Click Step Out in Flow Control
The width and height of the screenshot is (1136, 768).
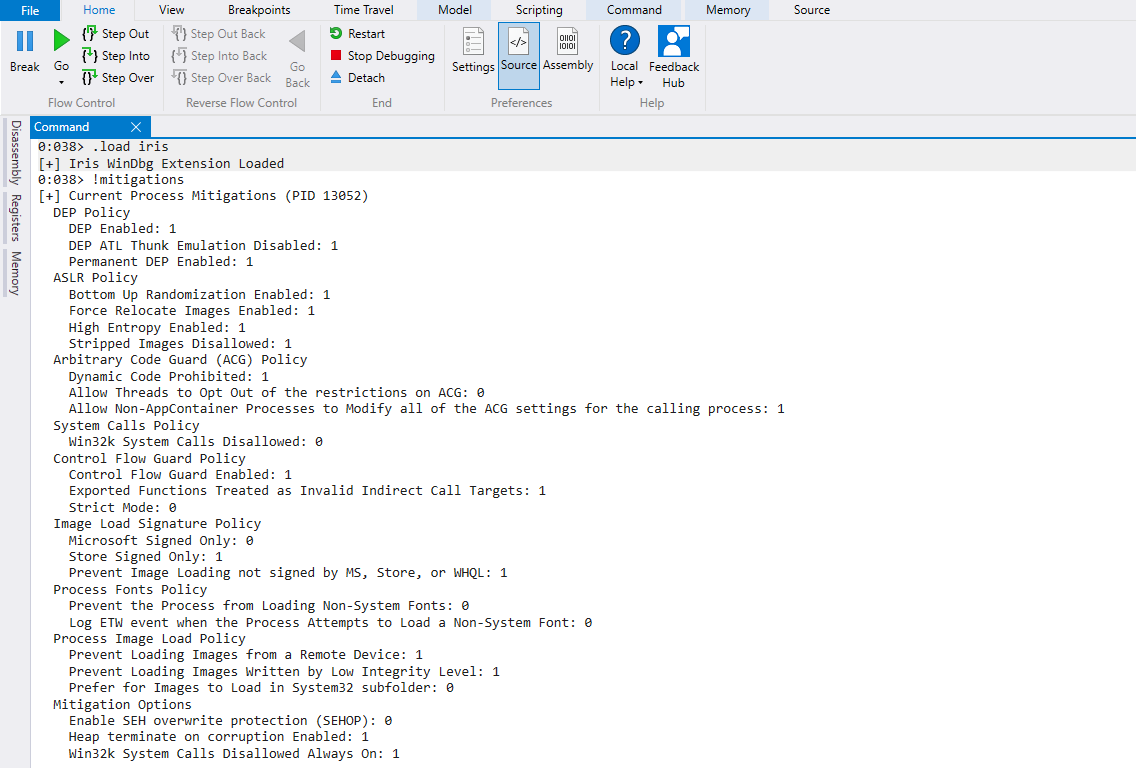[x=115, y=33]
